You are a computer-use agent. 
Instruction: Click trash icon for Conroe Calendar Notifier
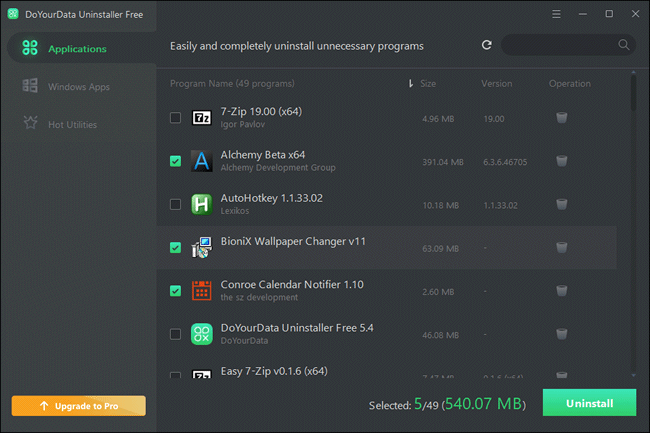562,290
